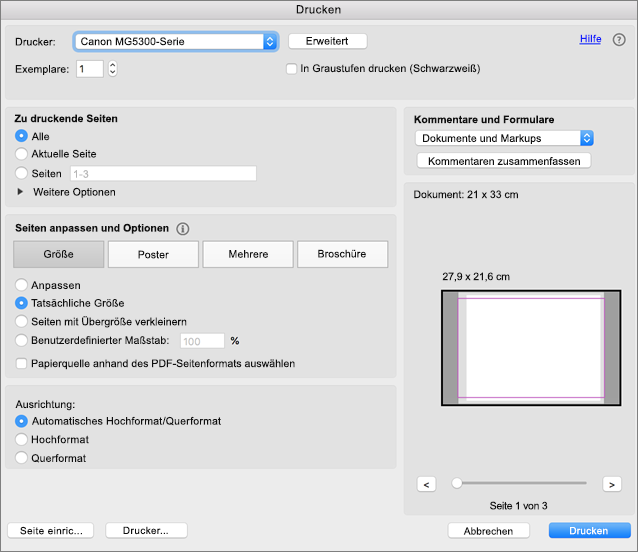Select Automatisches Hochformat/Querformat orientation

[21, 421]
